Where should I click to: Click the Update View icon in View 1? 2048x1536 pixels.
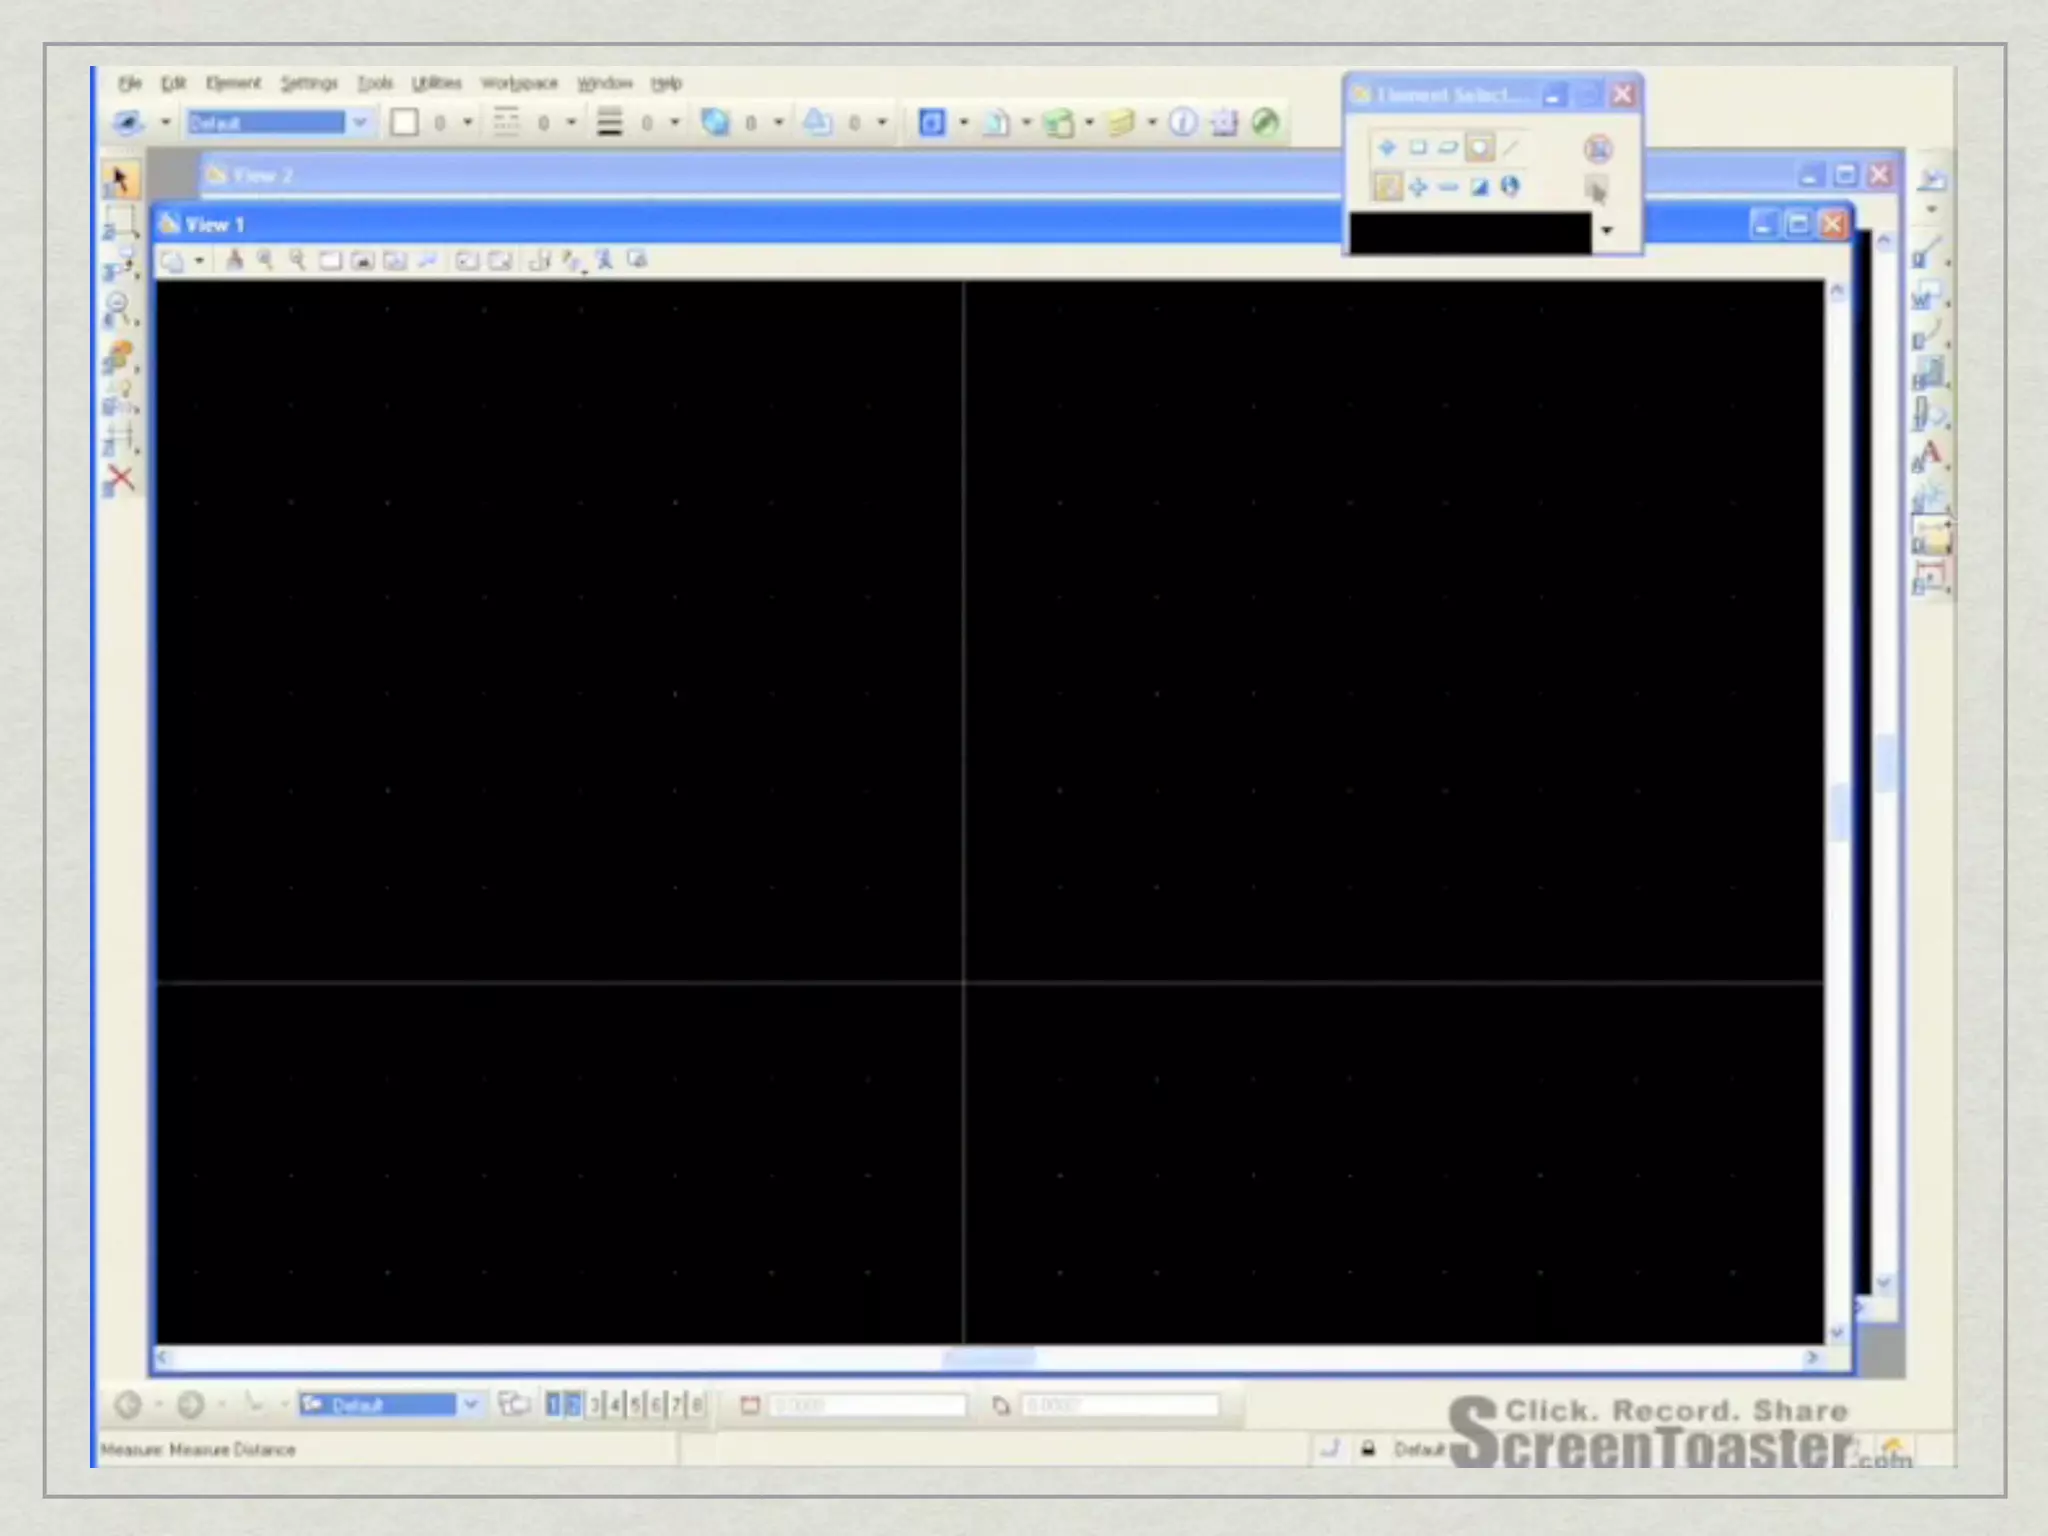pos(233,261)
